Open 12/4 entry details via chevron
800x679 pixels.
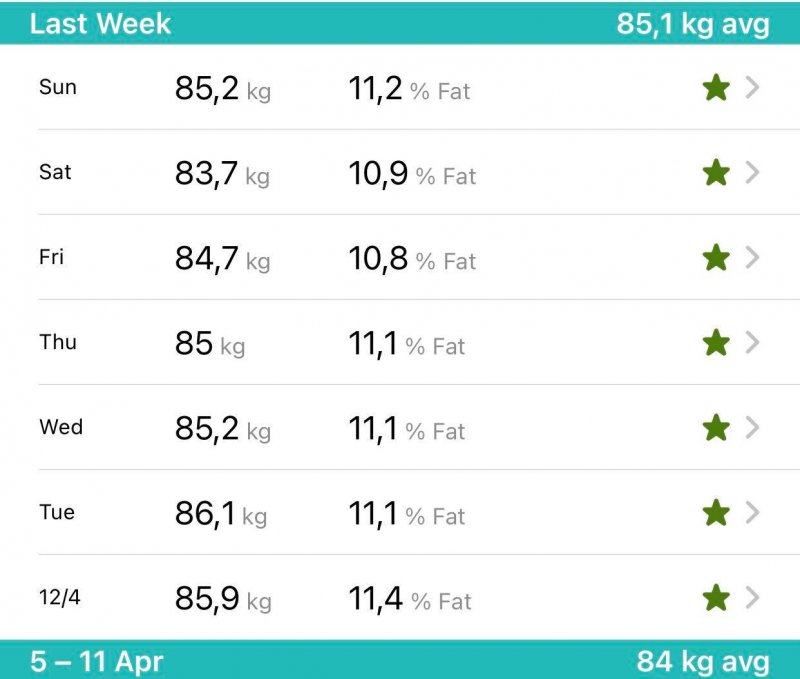pyautogui.click(x=753, y=597)
